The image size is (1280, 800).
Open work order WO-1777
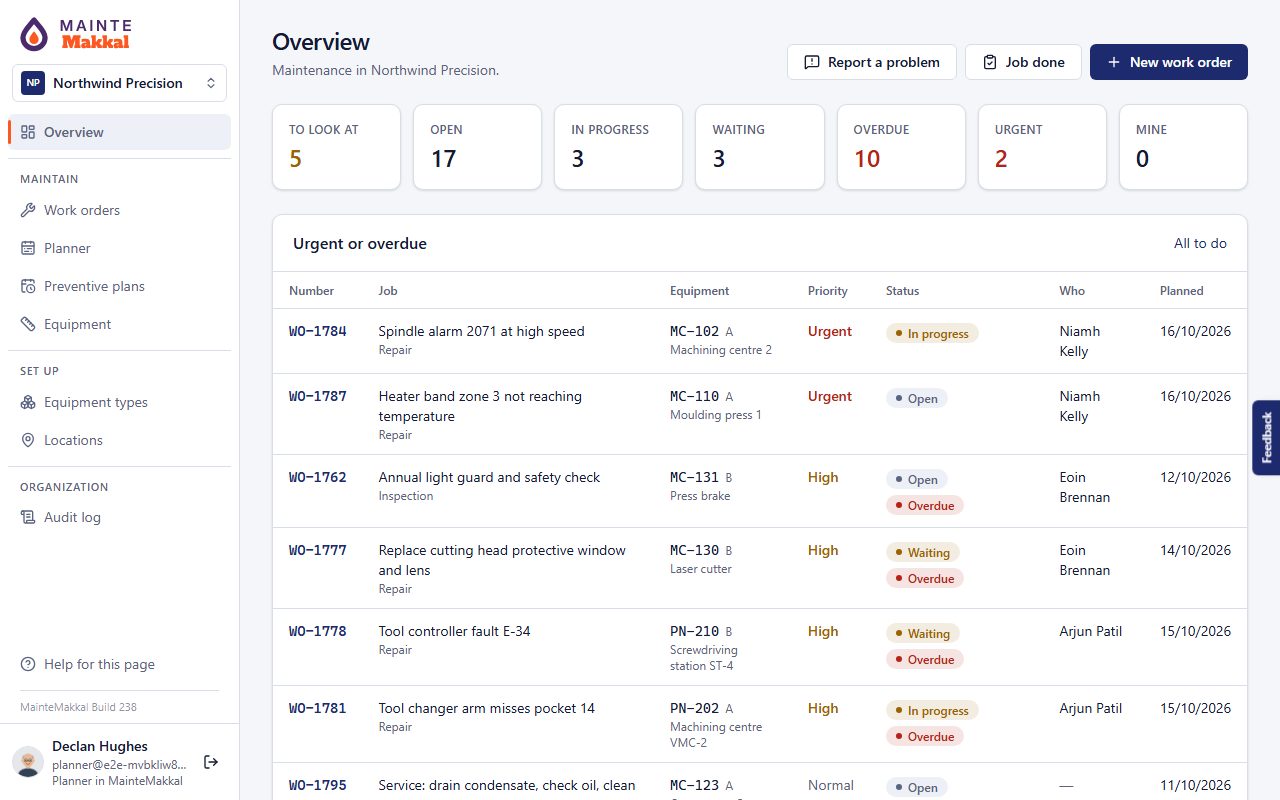point(318,550)
